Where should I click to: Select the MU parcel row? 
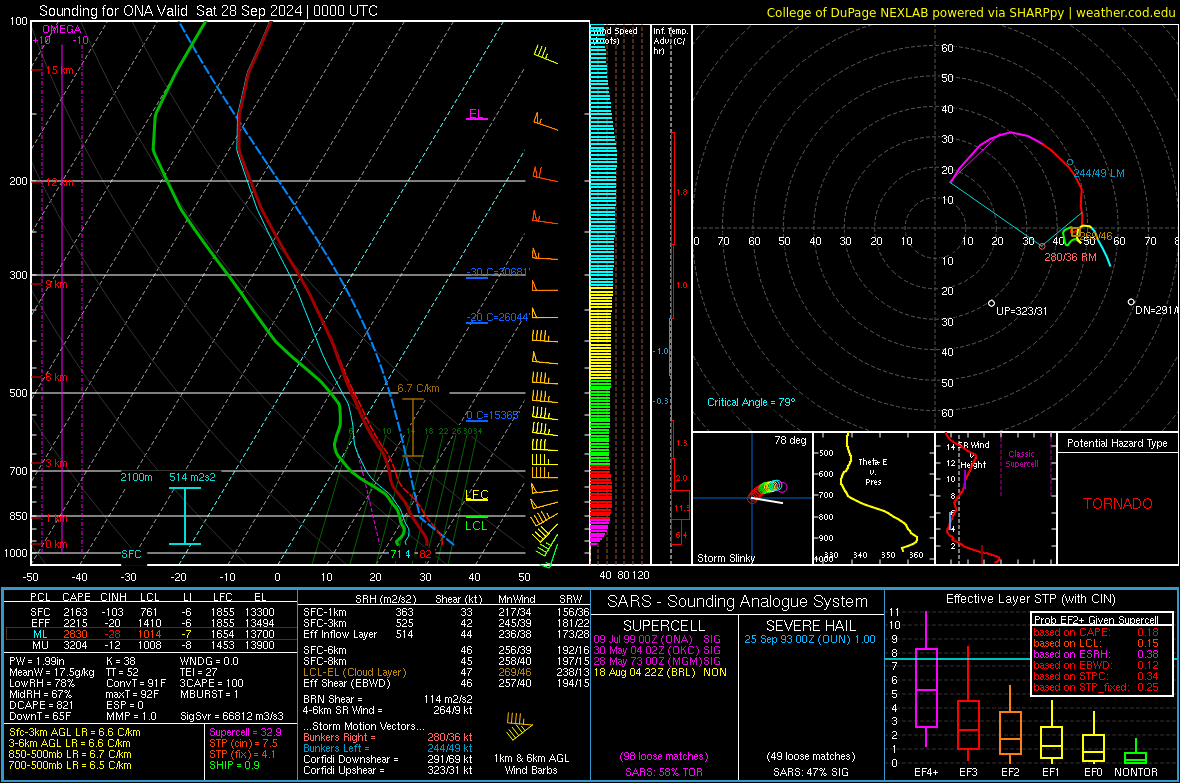pos(151,644)
